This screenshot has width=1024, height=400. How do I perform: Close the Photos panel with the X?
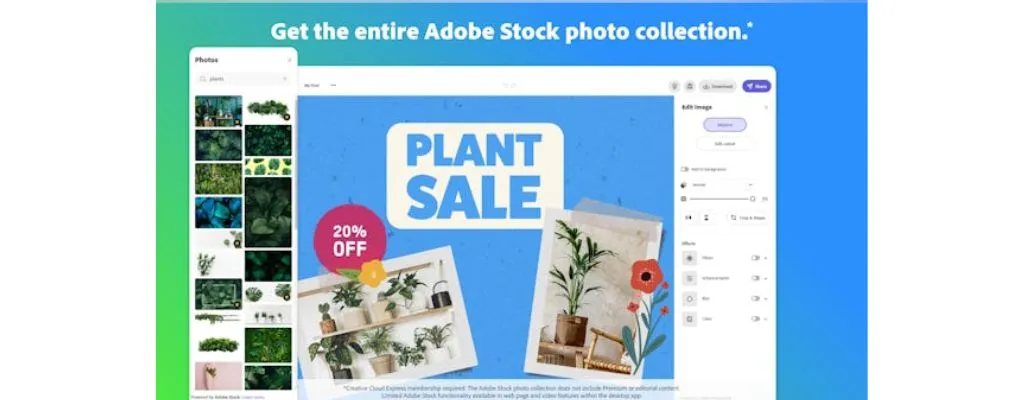click(290, 60)
